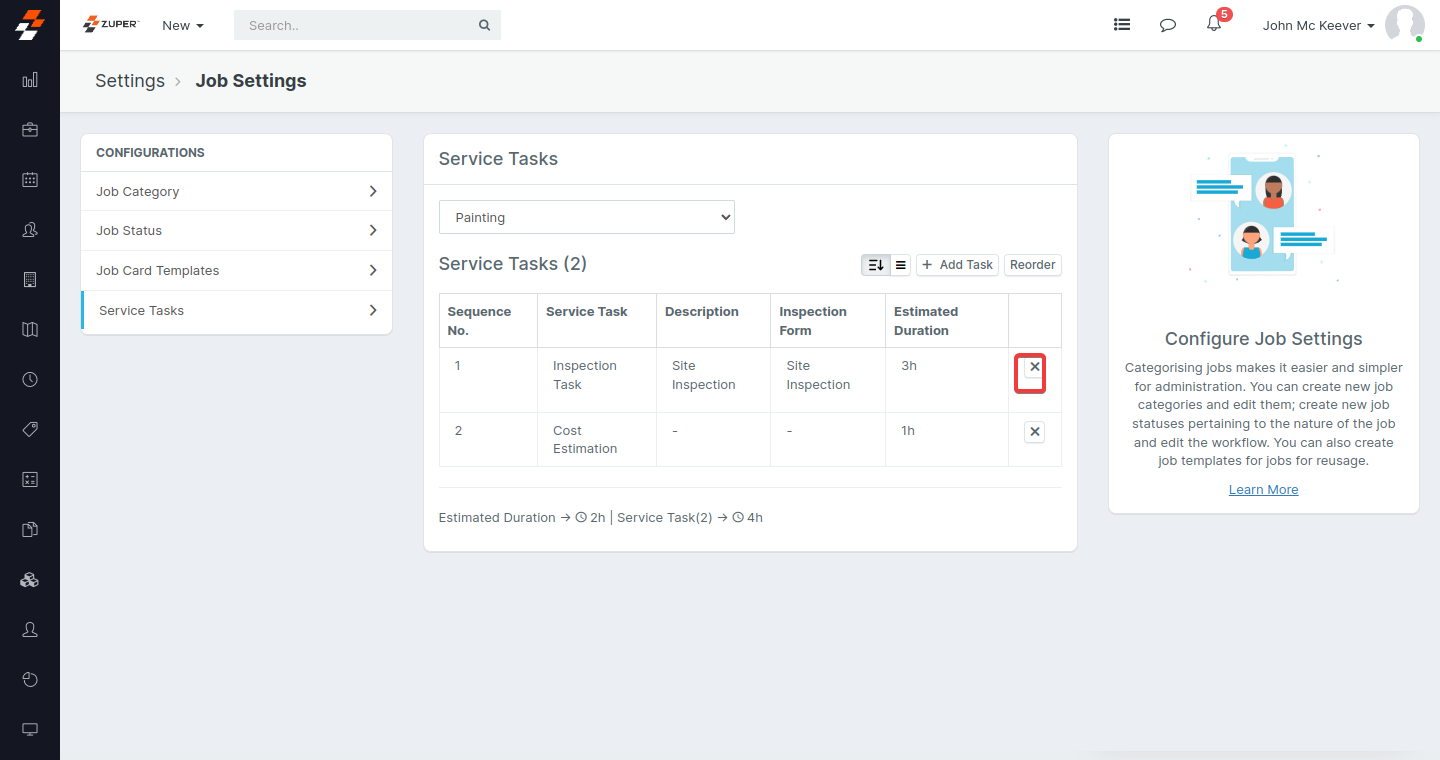Follow the Learn More link
The image size is (1440, 760).
click(x=1263, y=490)
